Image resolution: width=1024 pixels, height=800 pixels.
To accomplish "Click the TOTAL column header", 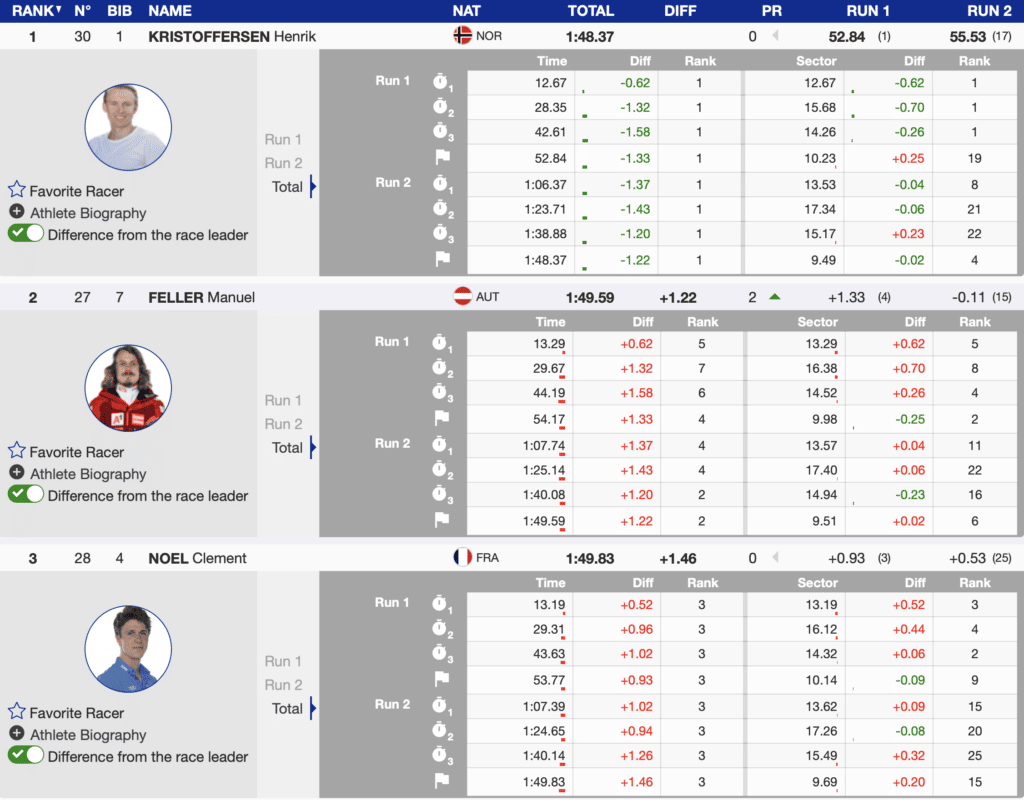I will (x=590, y=11).
